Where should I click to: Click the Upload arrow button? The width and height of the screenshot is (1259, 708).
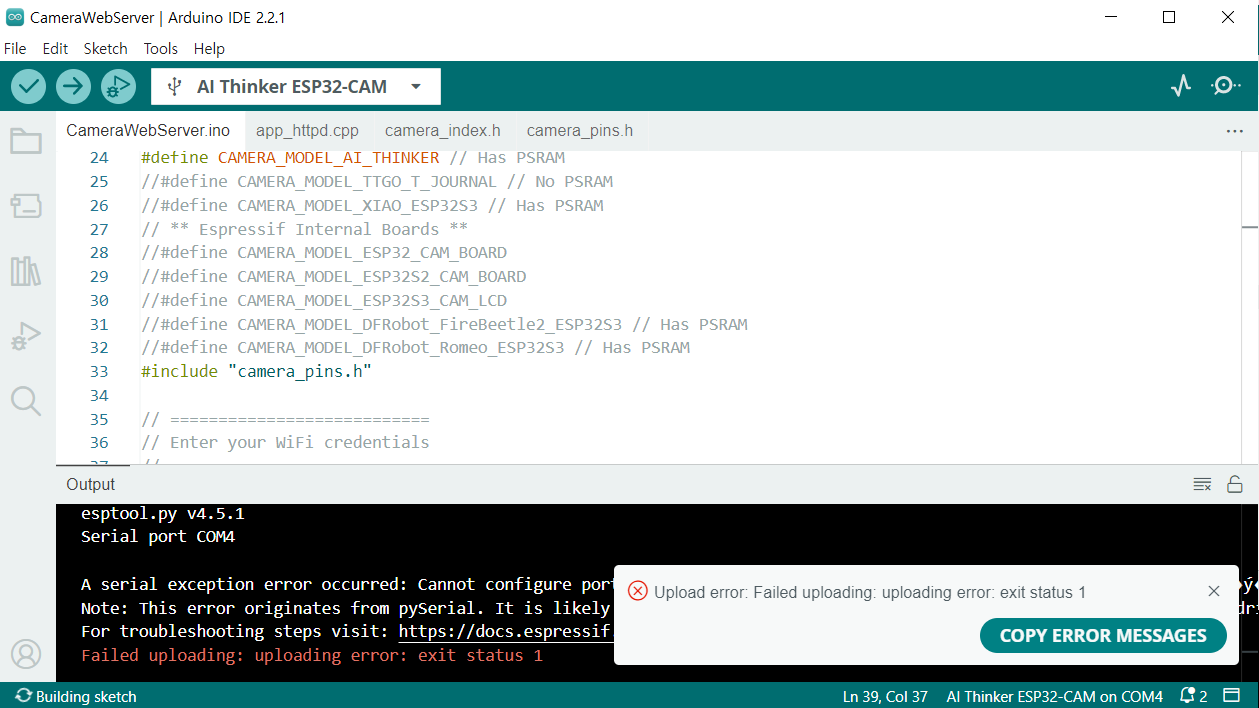[x=73, y=87]
